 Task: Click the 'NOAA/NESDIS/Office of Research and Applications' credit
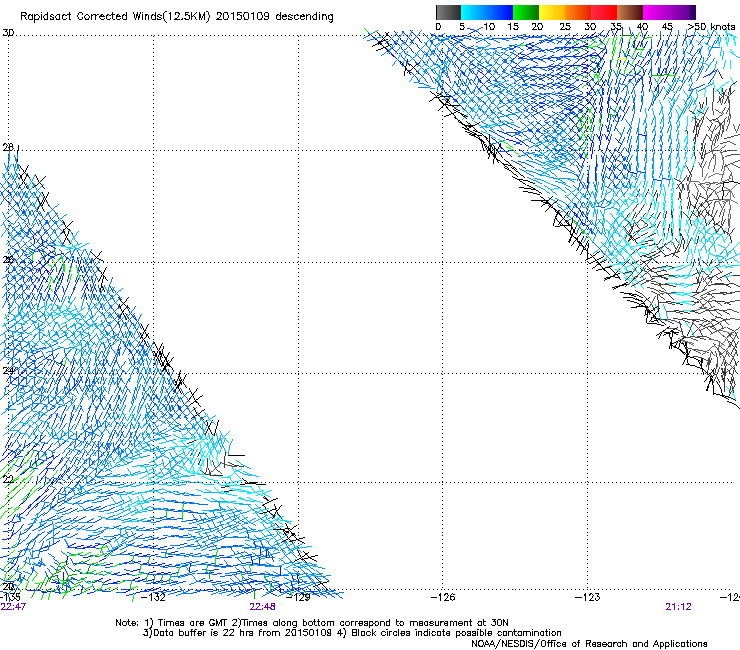589,644
